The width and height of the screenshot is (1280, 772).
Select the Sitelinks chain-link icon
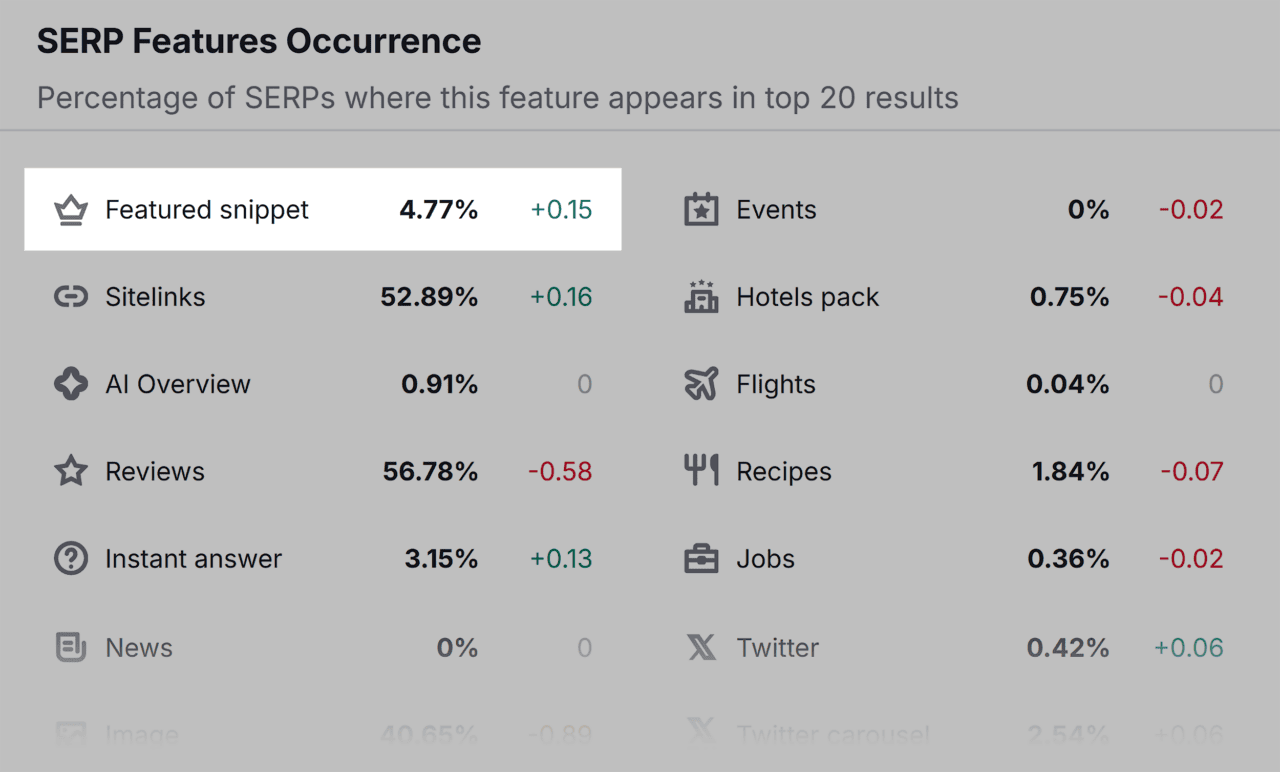71,296
